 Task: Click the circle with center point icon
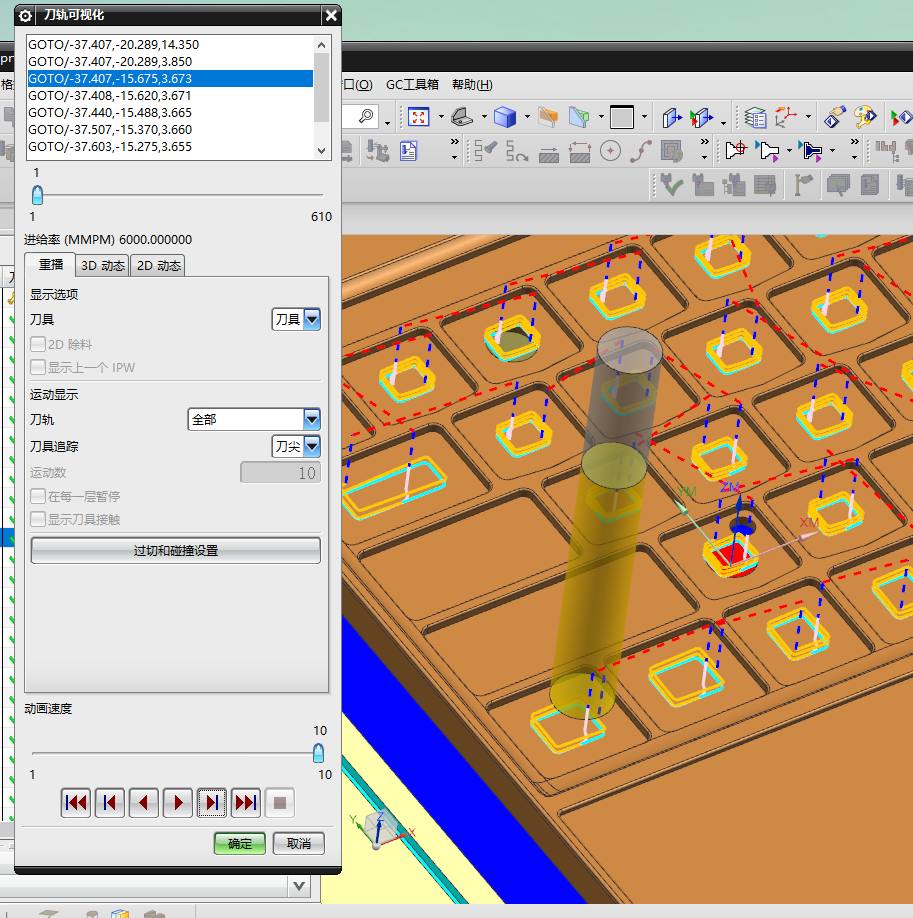610,151
